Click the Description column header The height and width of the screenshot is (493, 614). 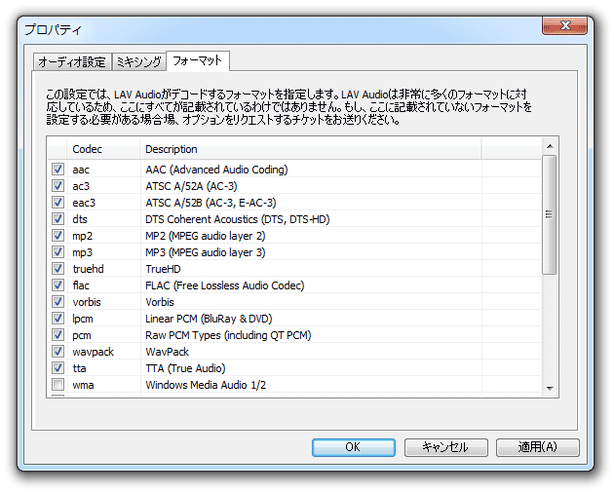(311, 149)
